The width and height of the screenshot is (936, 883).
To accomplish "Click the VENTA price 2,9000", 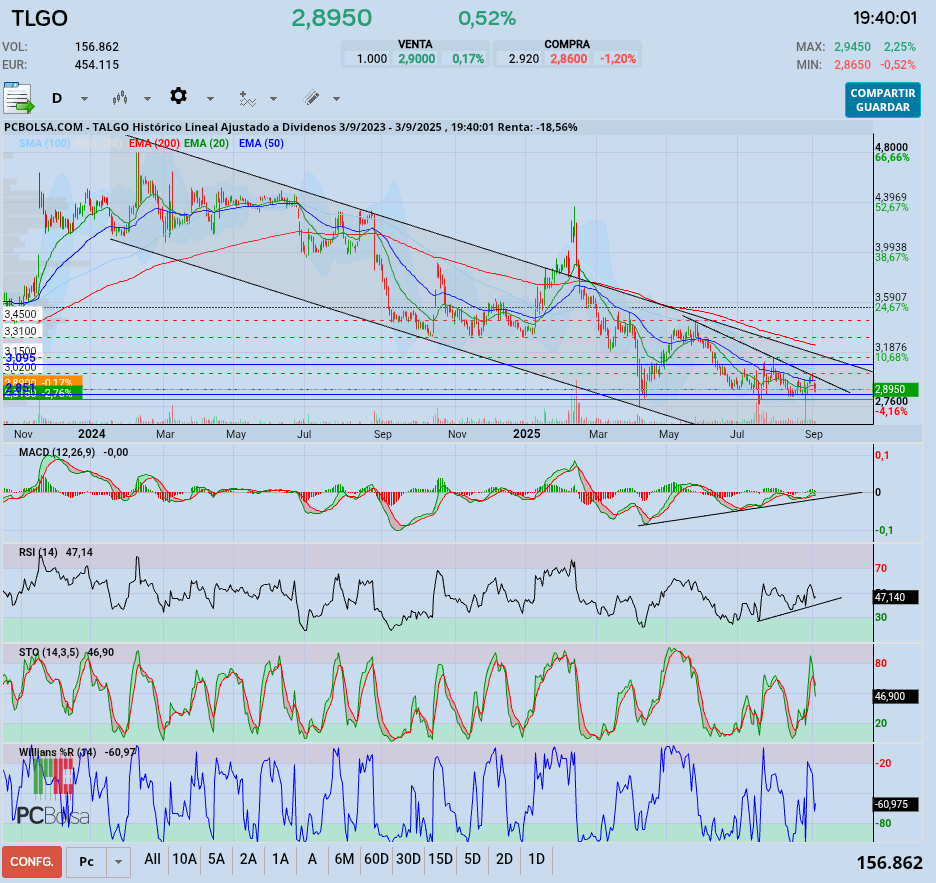I will 417,59.
